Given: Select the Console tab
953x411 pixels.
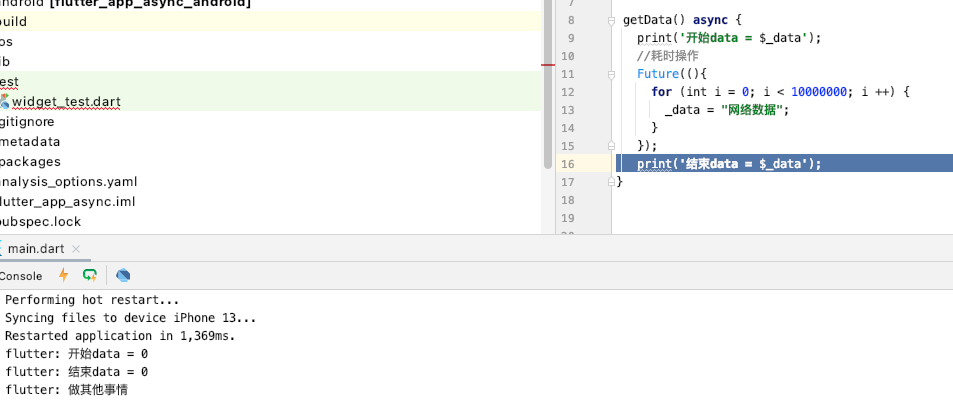Looking at the screenshot, I should coord(21,276).
